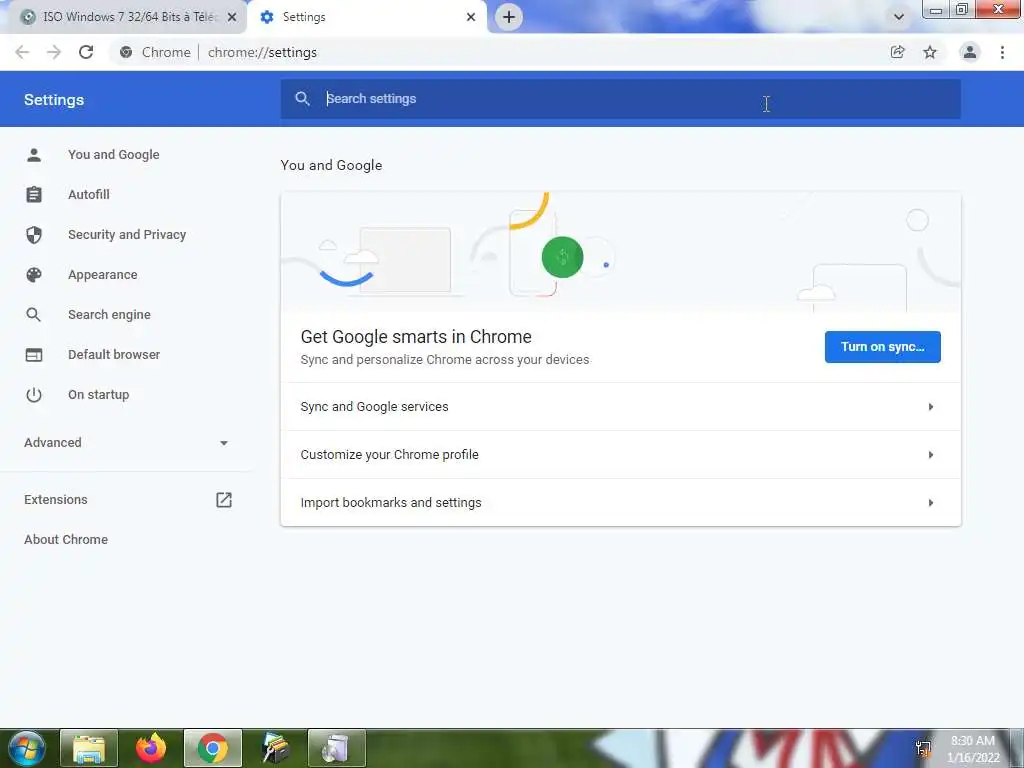Click the taskbar clock showing 8:30 AM
This screenshot has width=1024, height=768.
point(972,749)
